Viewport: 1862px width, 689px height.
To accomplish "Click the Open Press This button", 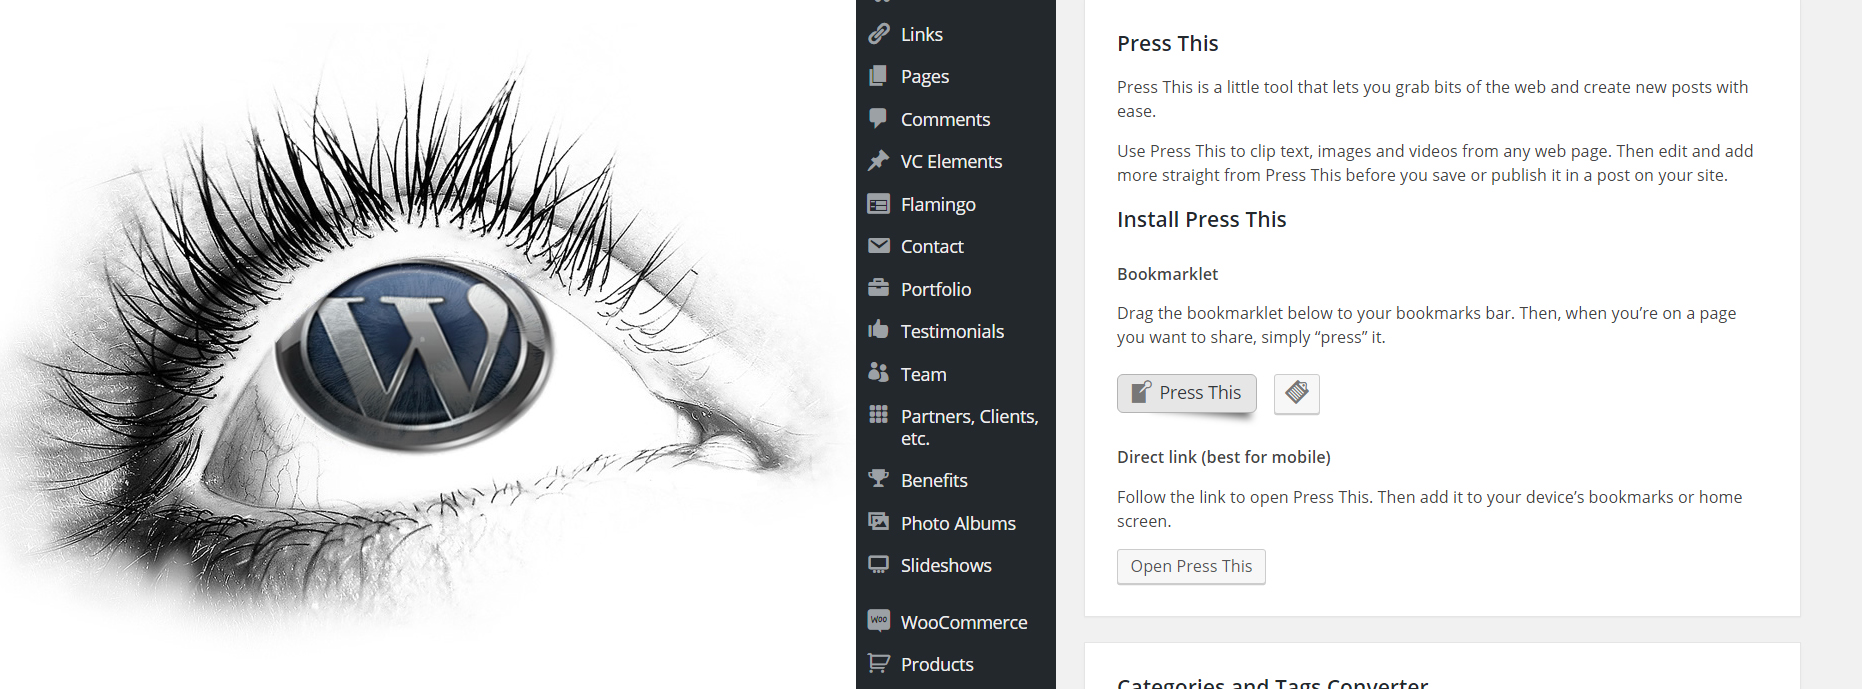I will 1191,566.
